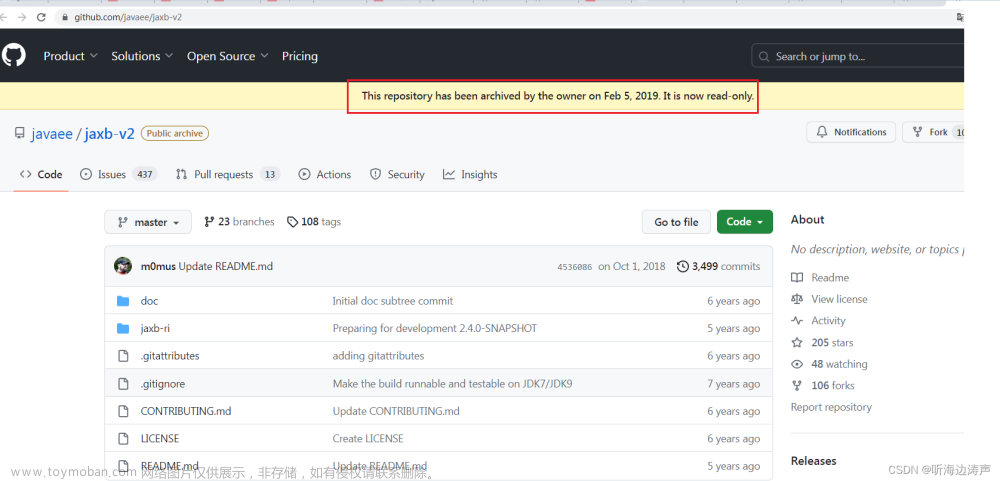Click Report repository link

pyautogui.click(x=831, y=407)
